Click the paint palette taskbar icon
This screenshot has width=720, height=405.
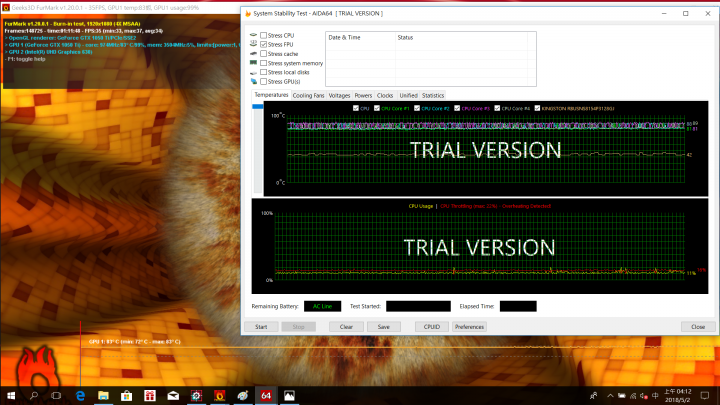242,395
